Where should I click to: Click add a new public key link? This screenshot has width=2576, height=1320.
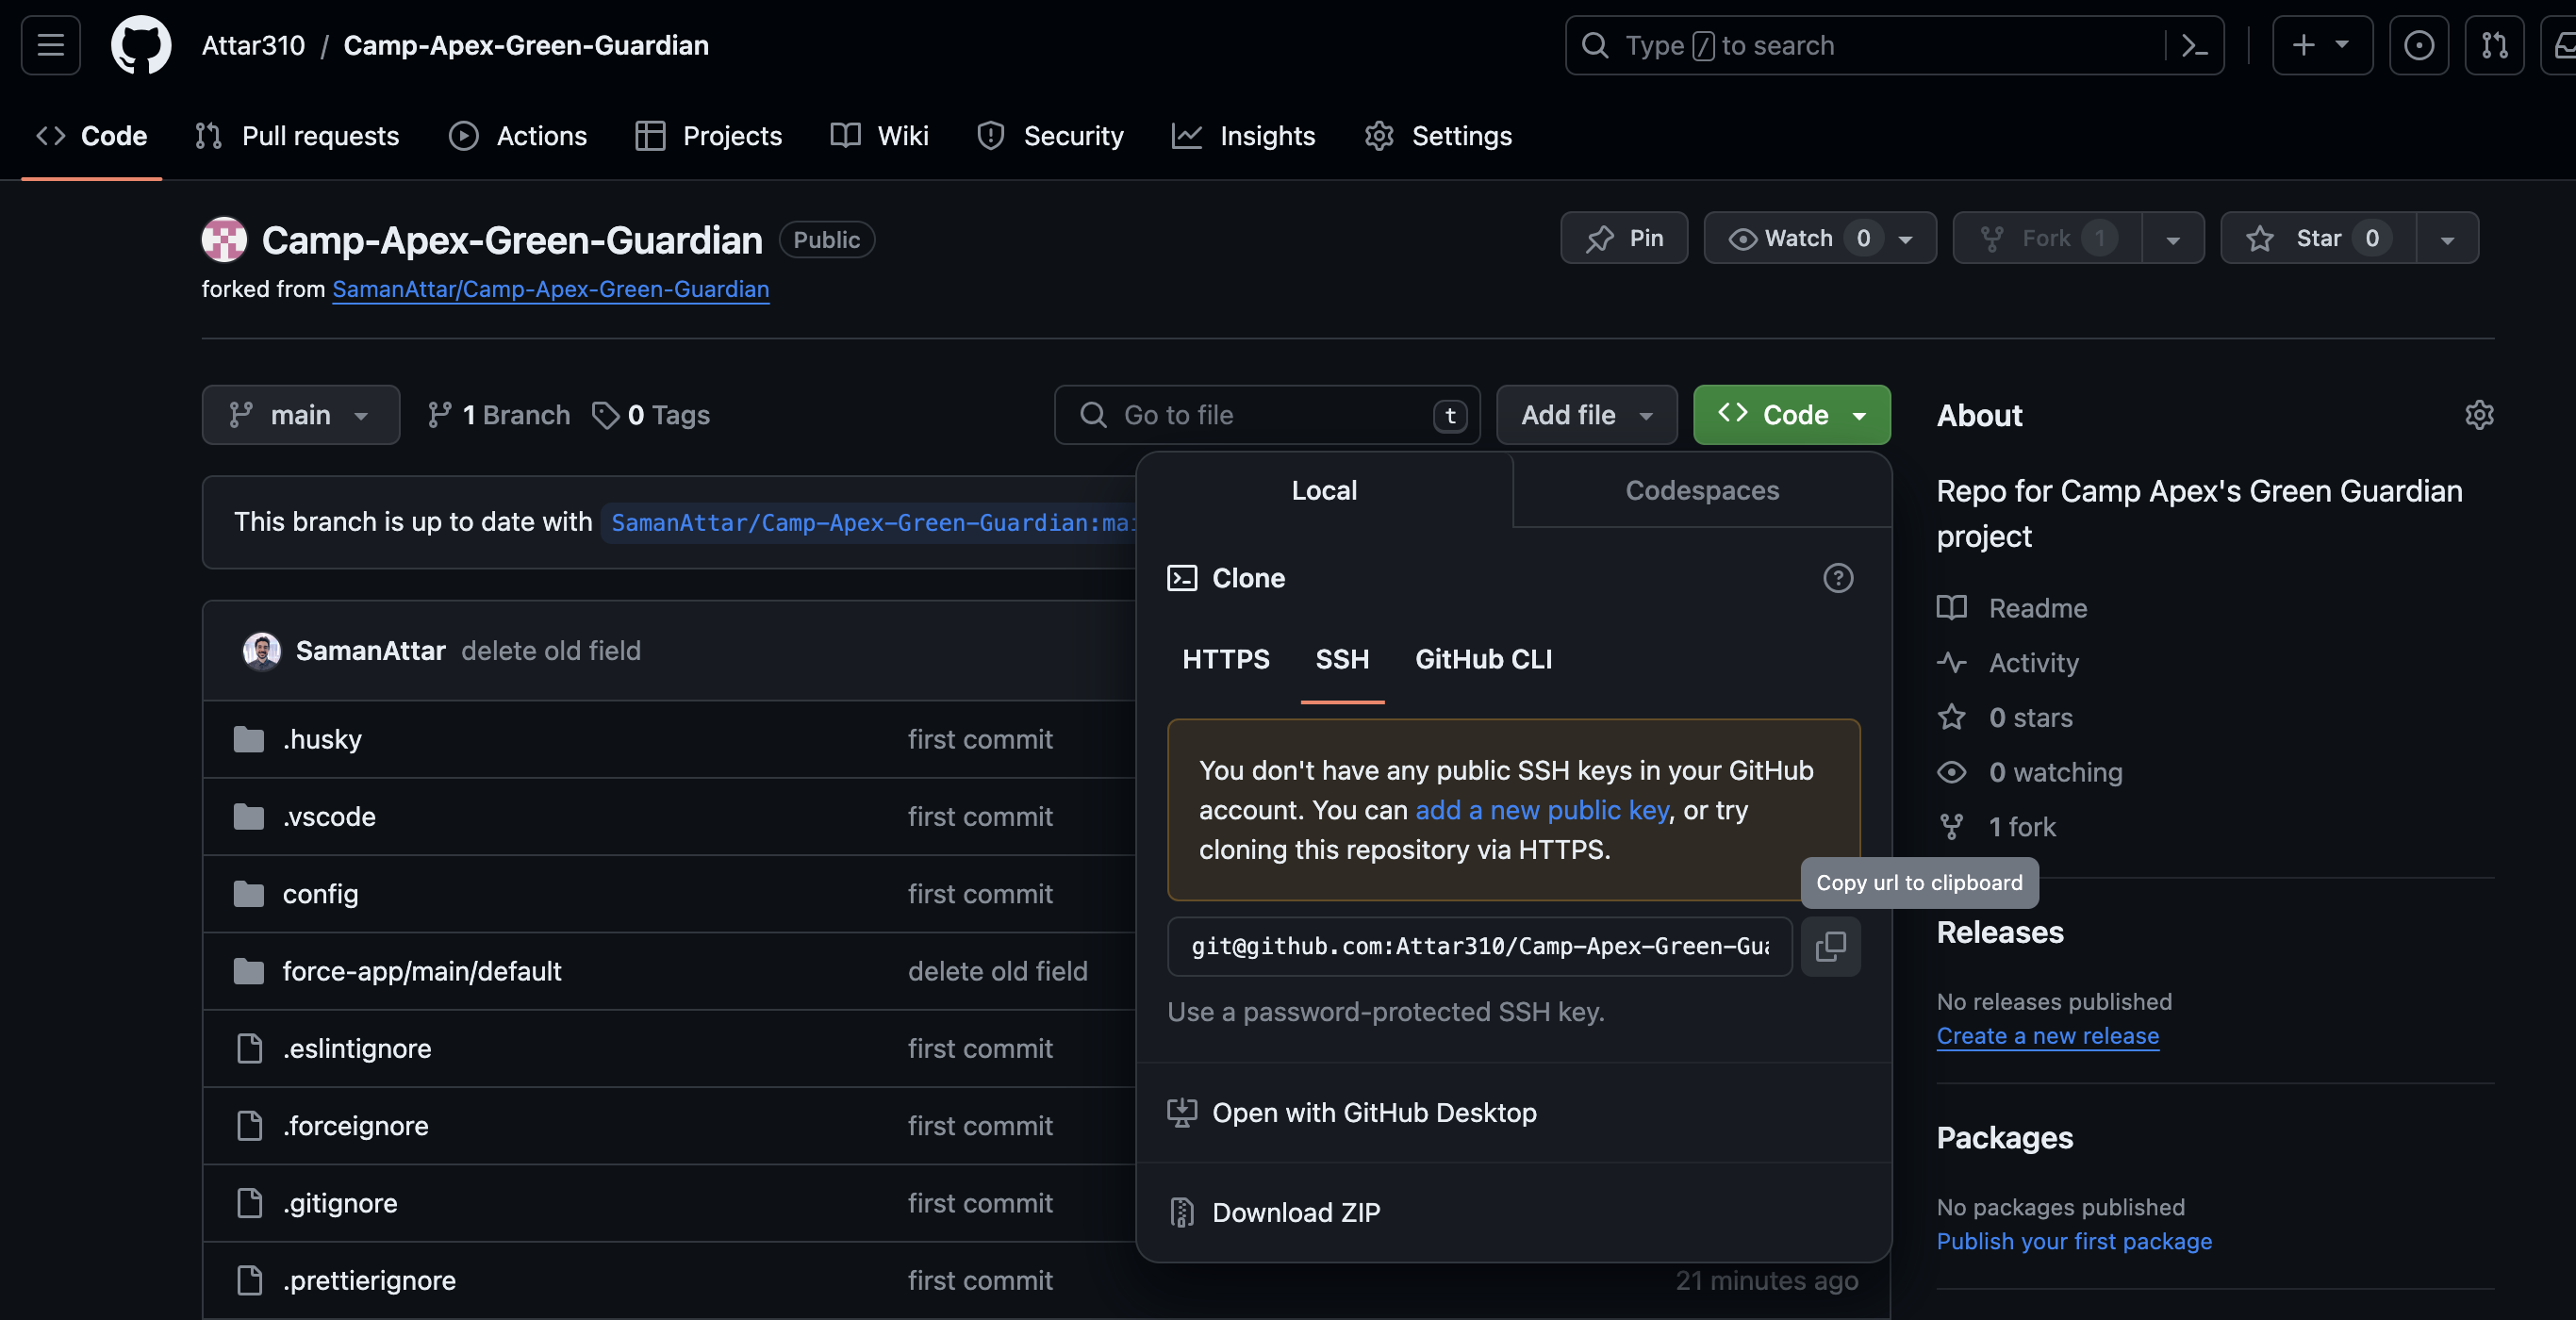click(1542, 810)
